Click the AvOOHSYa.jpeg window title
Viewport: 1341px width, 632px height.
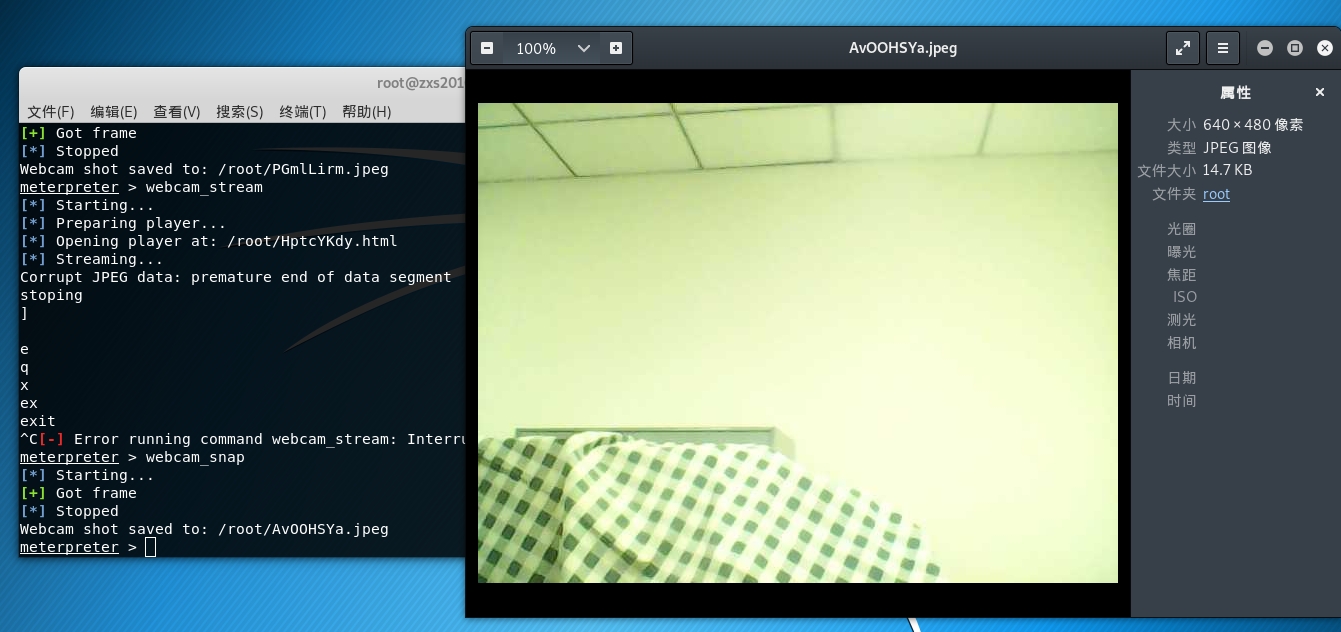coord(903,47)
